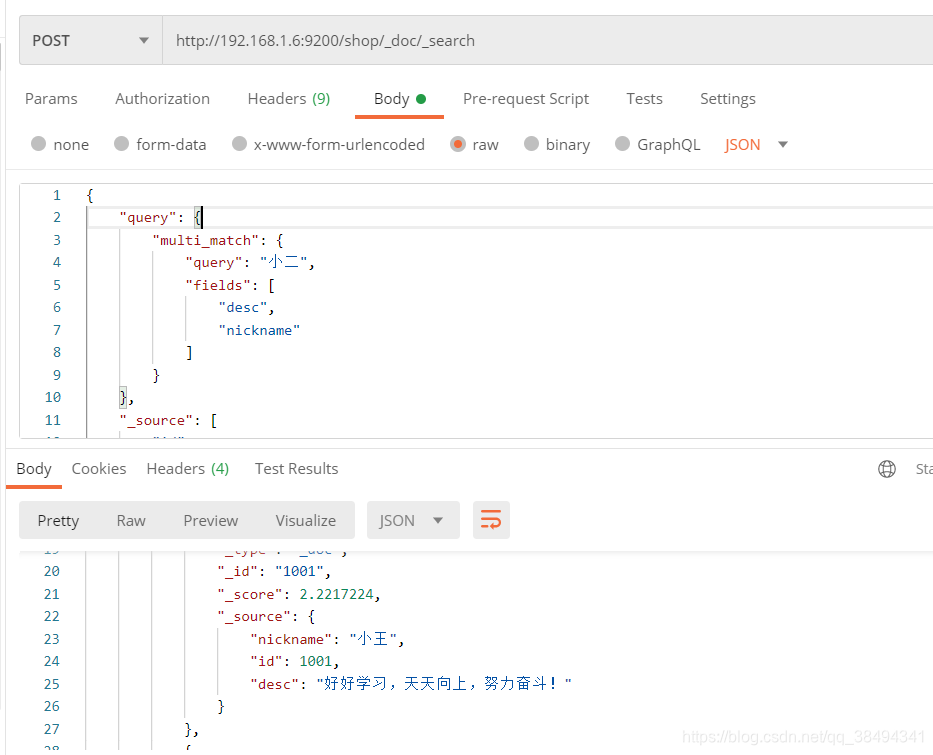Choose the x-www-form-urlencoded body option
The image size is (933, 755).
point(239,144)
